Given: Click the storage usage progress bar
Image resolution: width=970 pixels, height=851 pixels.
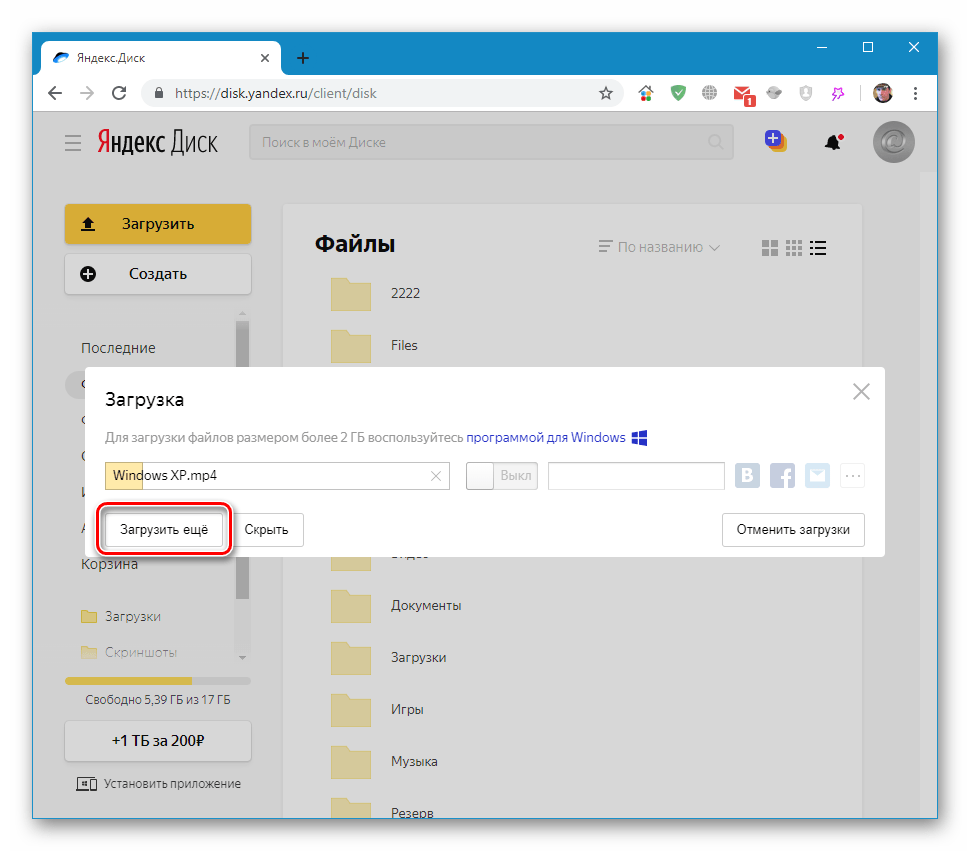Looking at the screenshot, I should click(157, 679).
